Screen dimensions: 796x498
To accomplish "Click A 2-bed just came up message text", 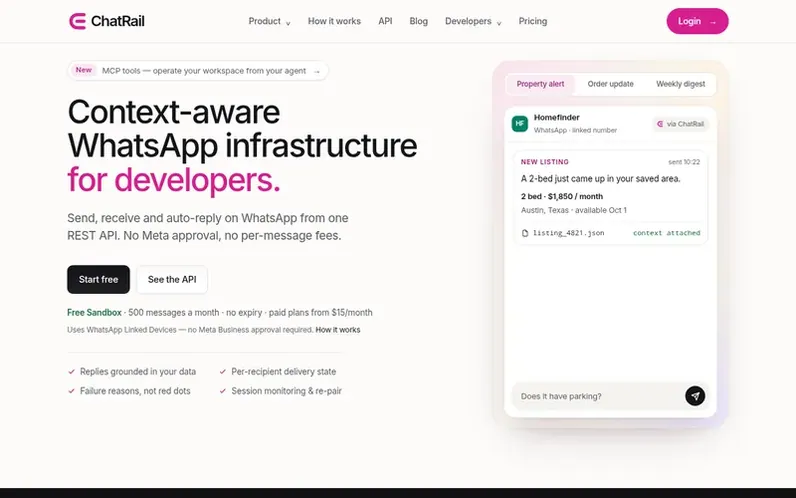I will coord(600,179).
